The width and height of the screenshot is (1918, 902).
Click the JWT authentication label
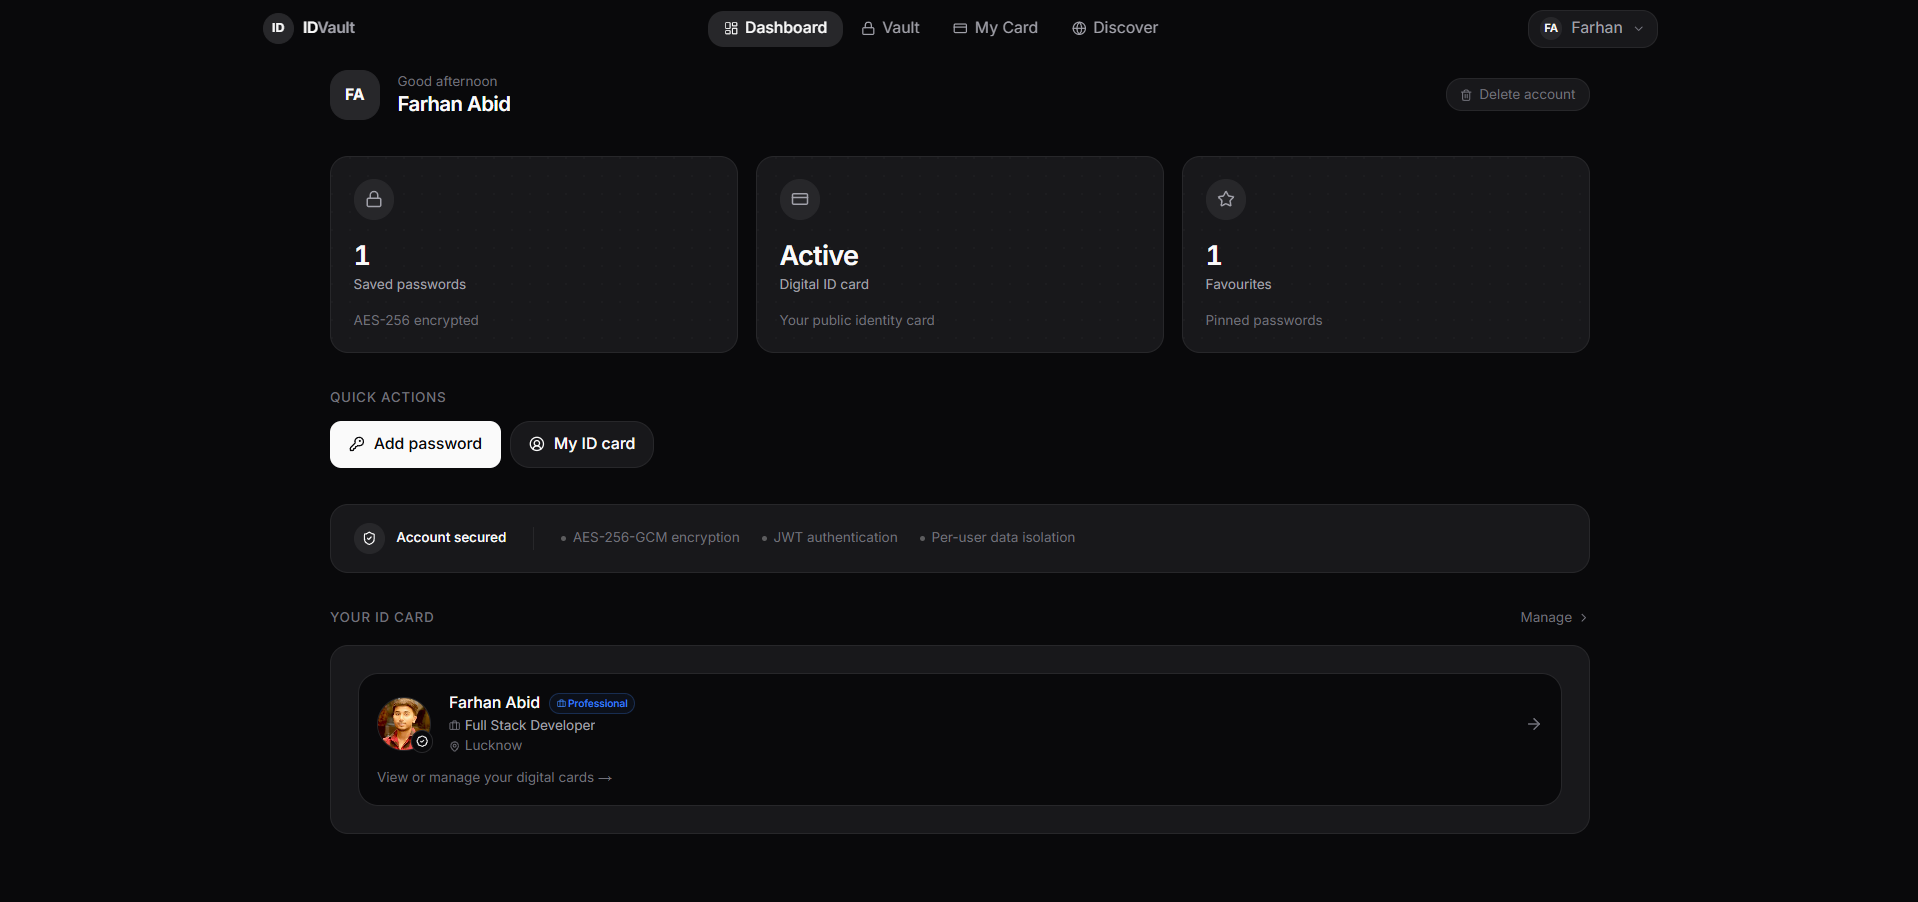click(835, 537)
